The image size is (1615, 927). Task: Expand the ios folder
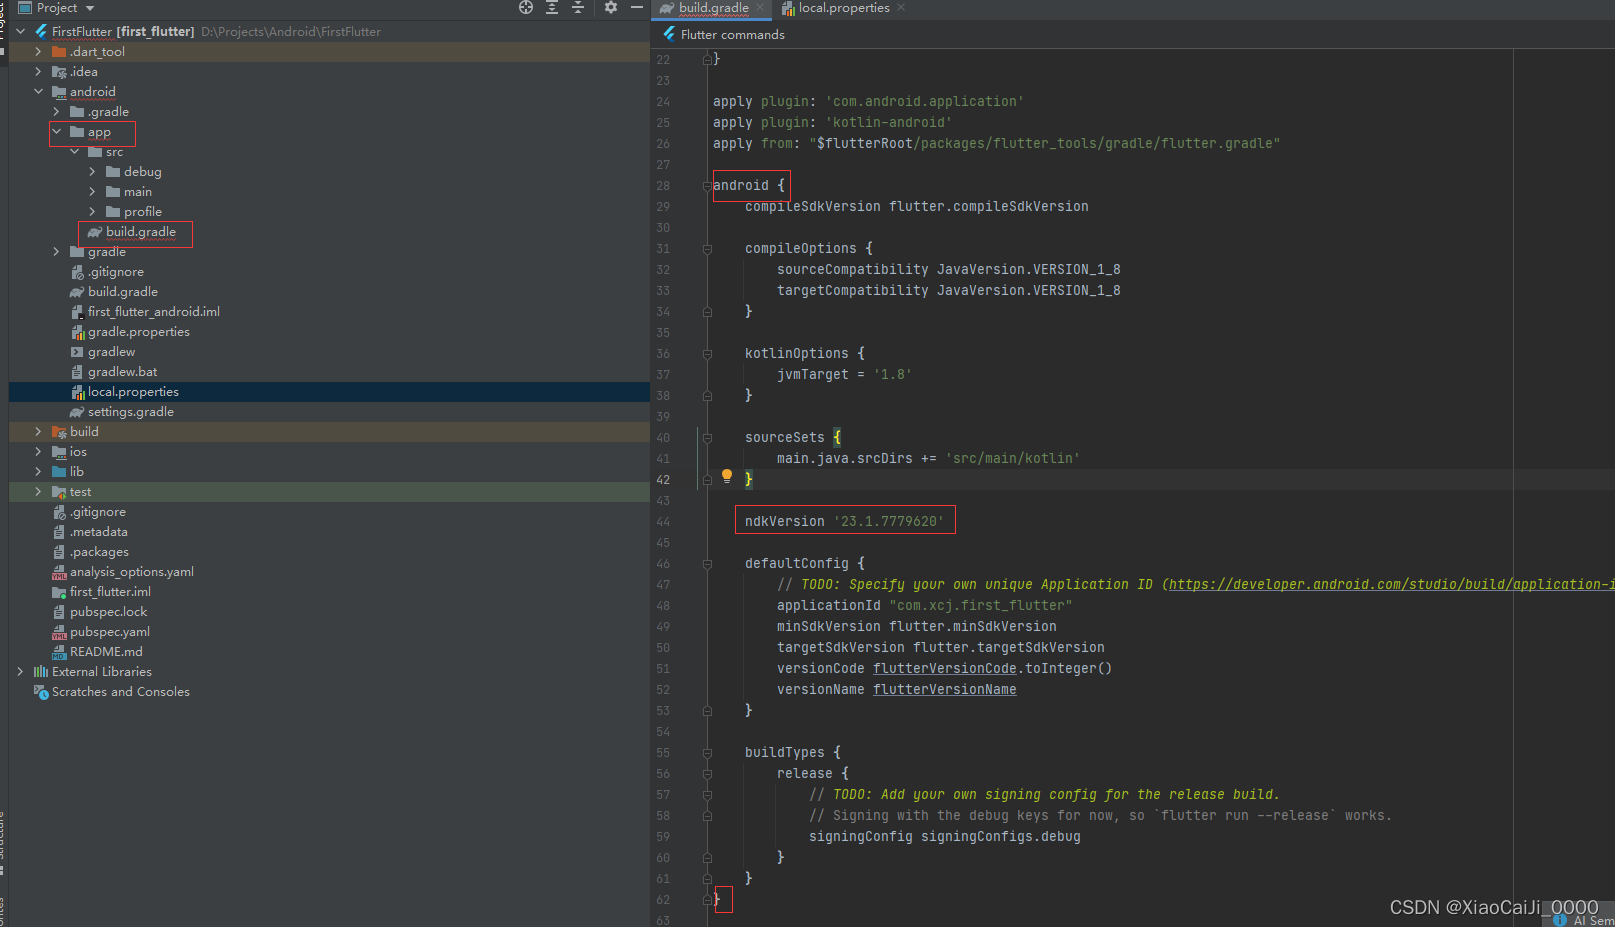point(38,452)
